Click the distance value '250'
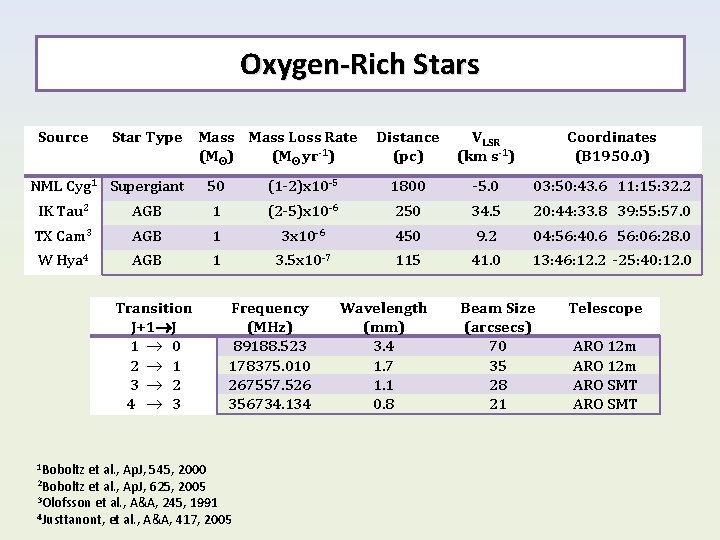Image resolution: width=720 pixels, height=540 pixels. (408, 211)
